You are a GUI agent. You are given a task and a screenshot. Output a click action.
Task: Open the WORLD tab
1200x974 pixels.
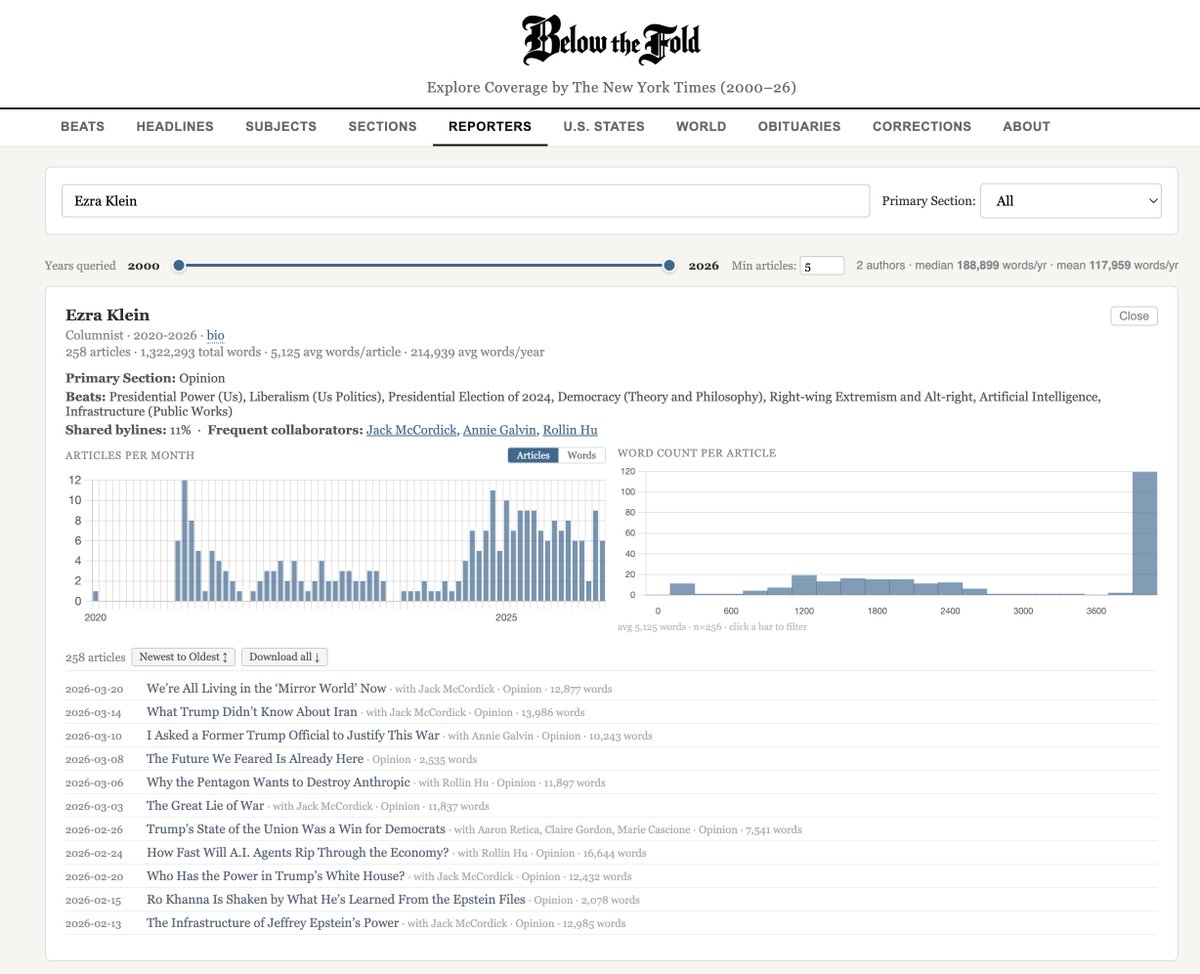[x=701, y=126]
